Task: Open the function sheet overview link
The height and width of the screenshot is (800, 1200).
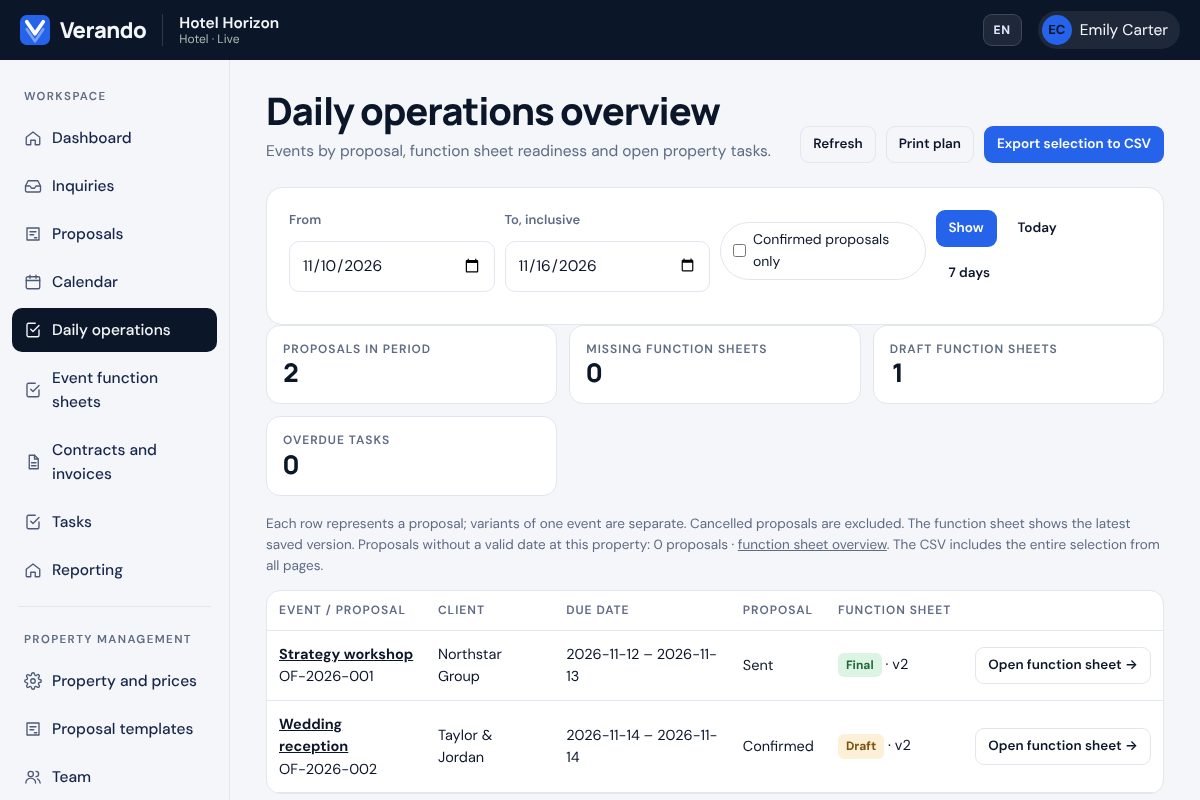Action: tap(812, 545)
